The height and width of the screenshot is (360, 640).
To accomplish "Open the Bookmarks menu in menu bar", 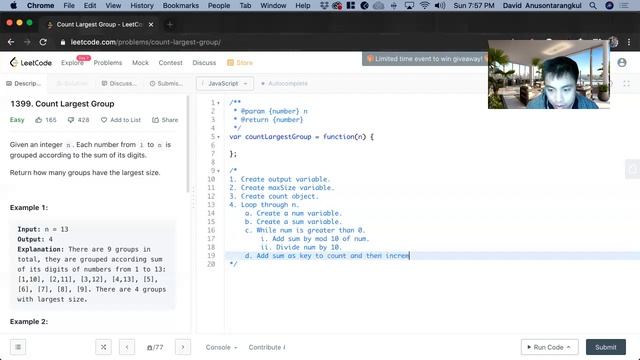I will tap(180, 5).
